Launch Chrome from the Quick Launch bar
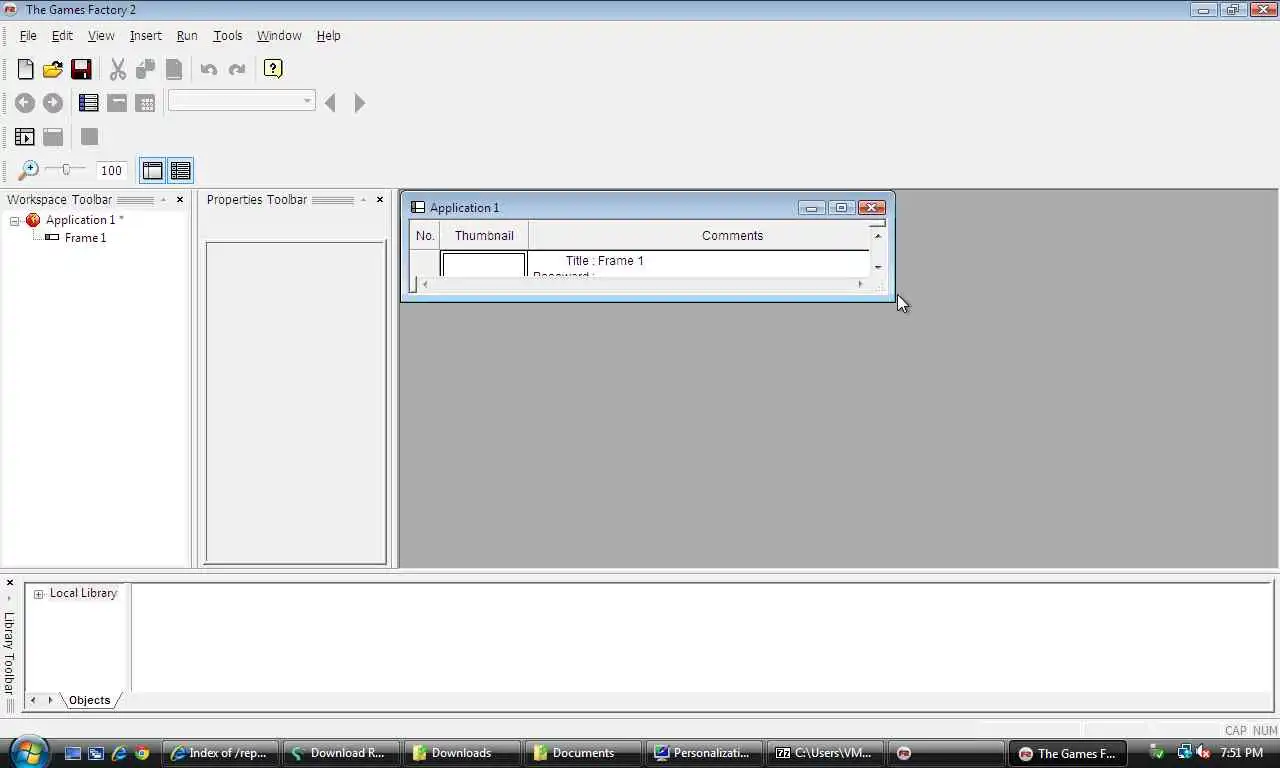The width and height of the screenshot is (1280, 768). [x=142, y=753]
